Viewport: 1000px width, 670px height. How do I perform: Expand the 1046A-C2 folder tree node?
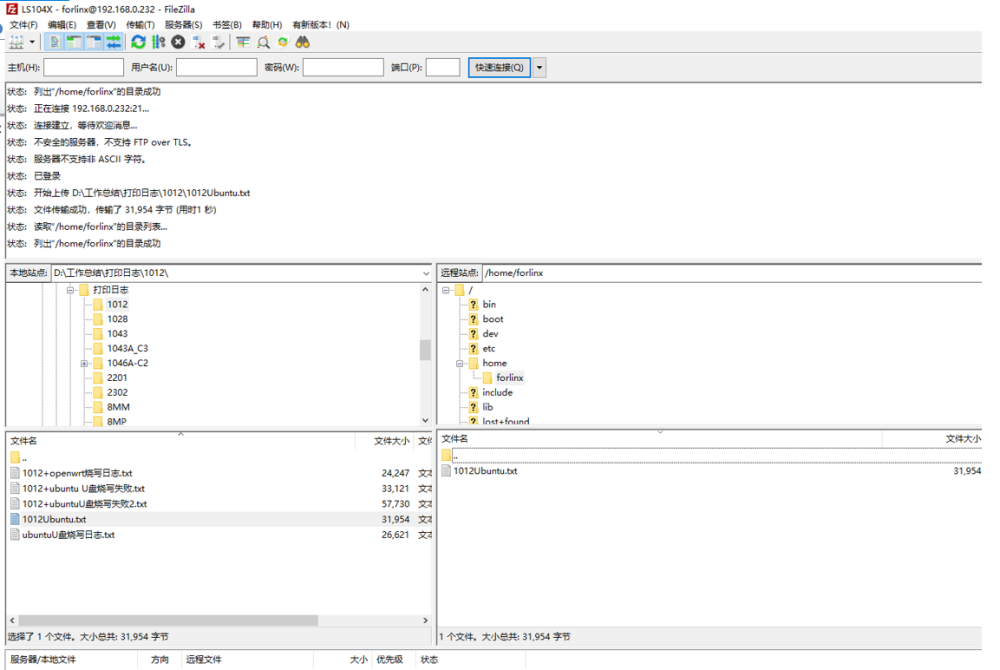85,363
